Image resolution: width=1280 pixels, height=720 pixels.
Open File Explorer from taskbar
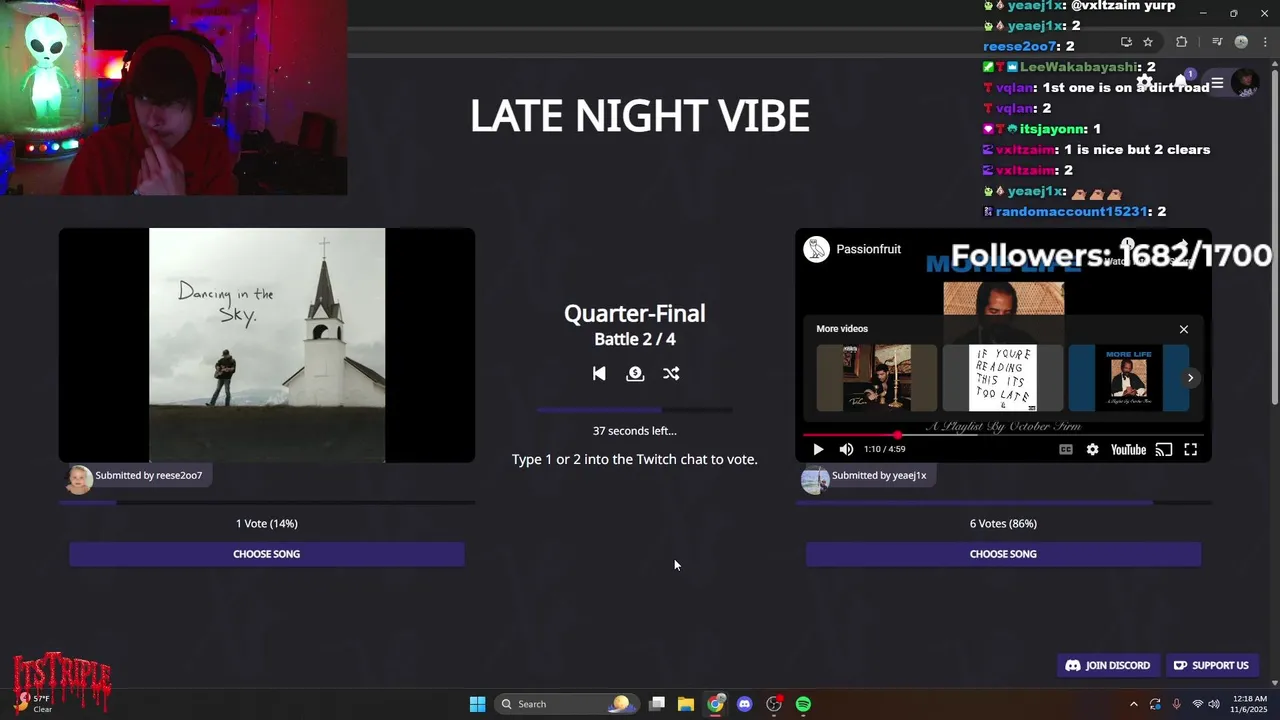(686, 704)
